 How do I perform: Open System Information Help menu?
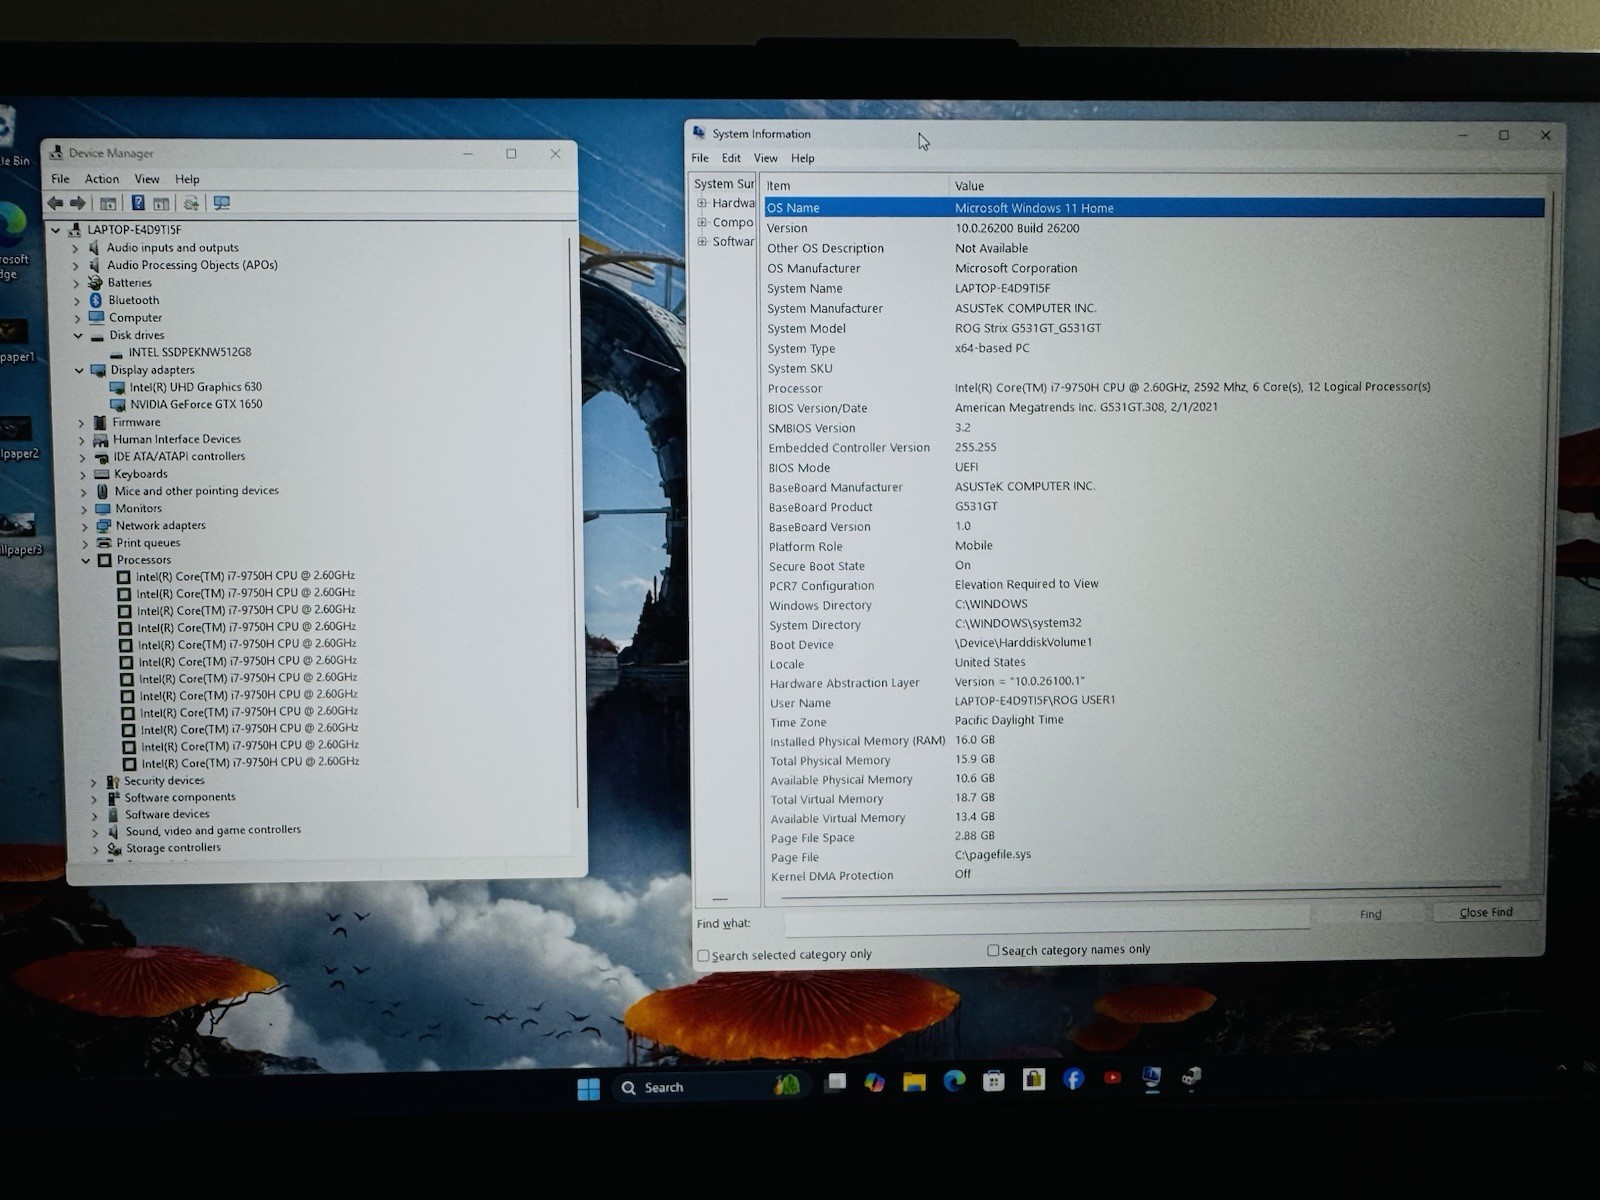(803, 158)
